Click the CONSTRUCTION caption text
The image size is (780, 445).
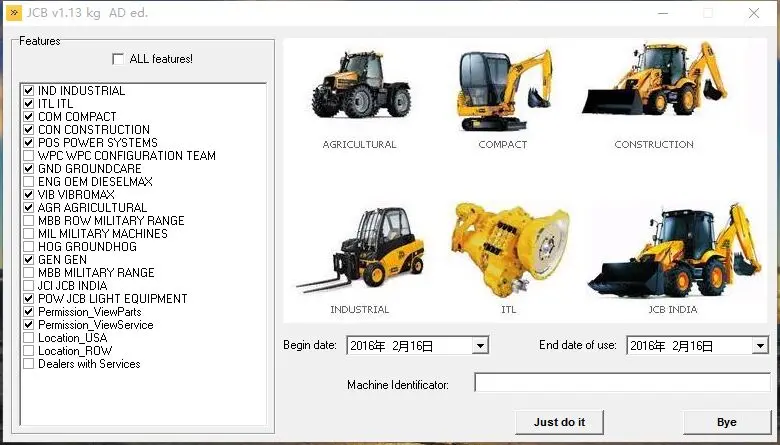[654, 145]
